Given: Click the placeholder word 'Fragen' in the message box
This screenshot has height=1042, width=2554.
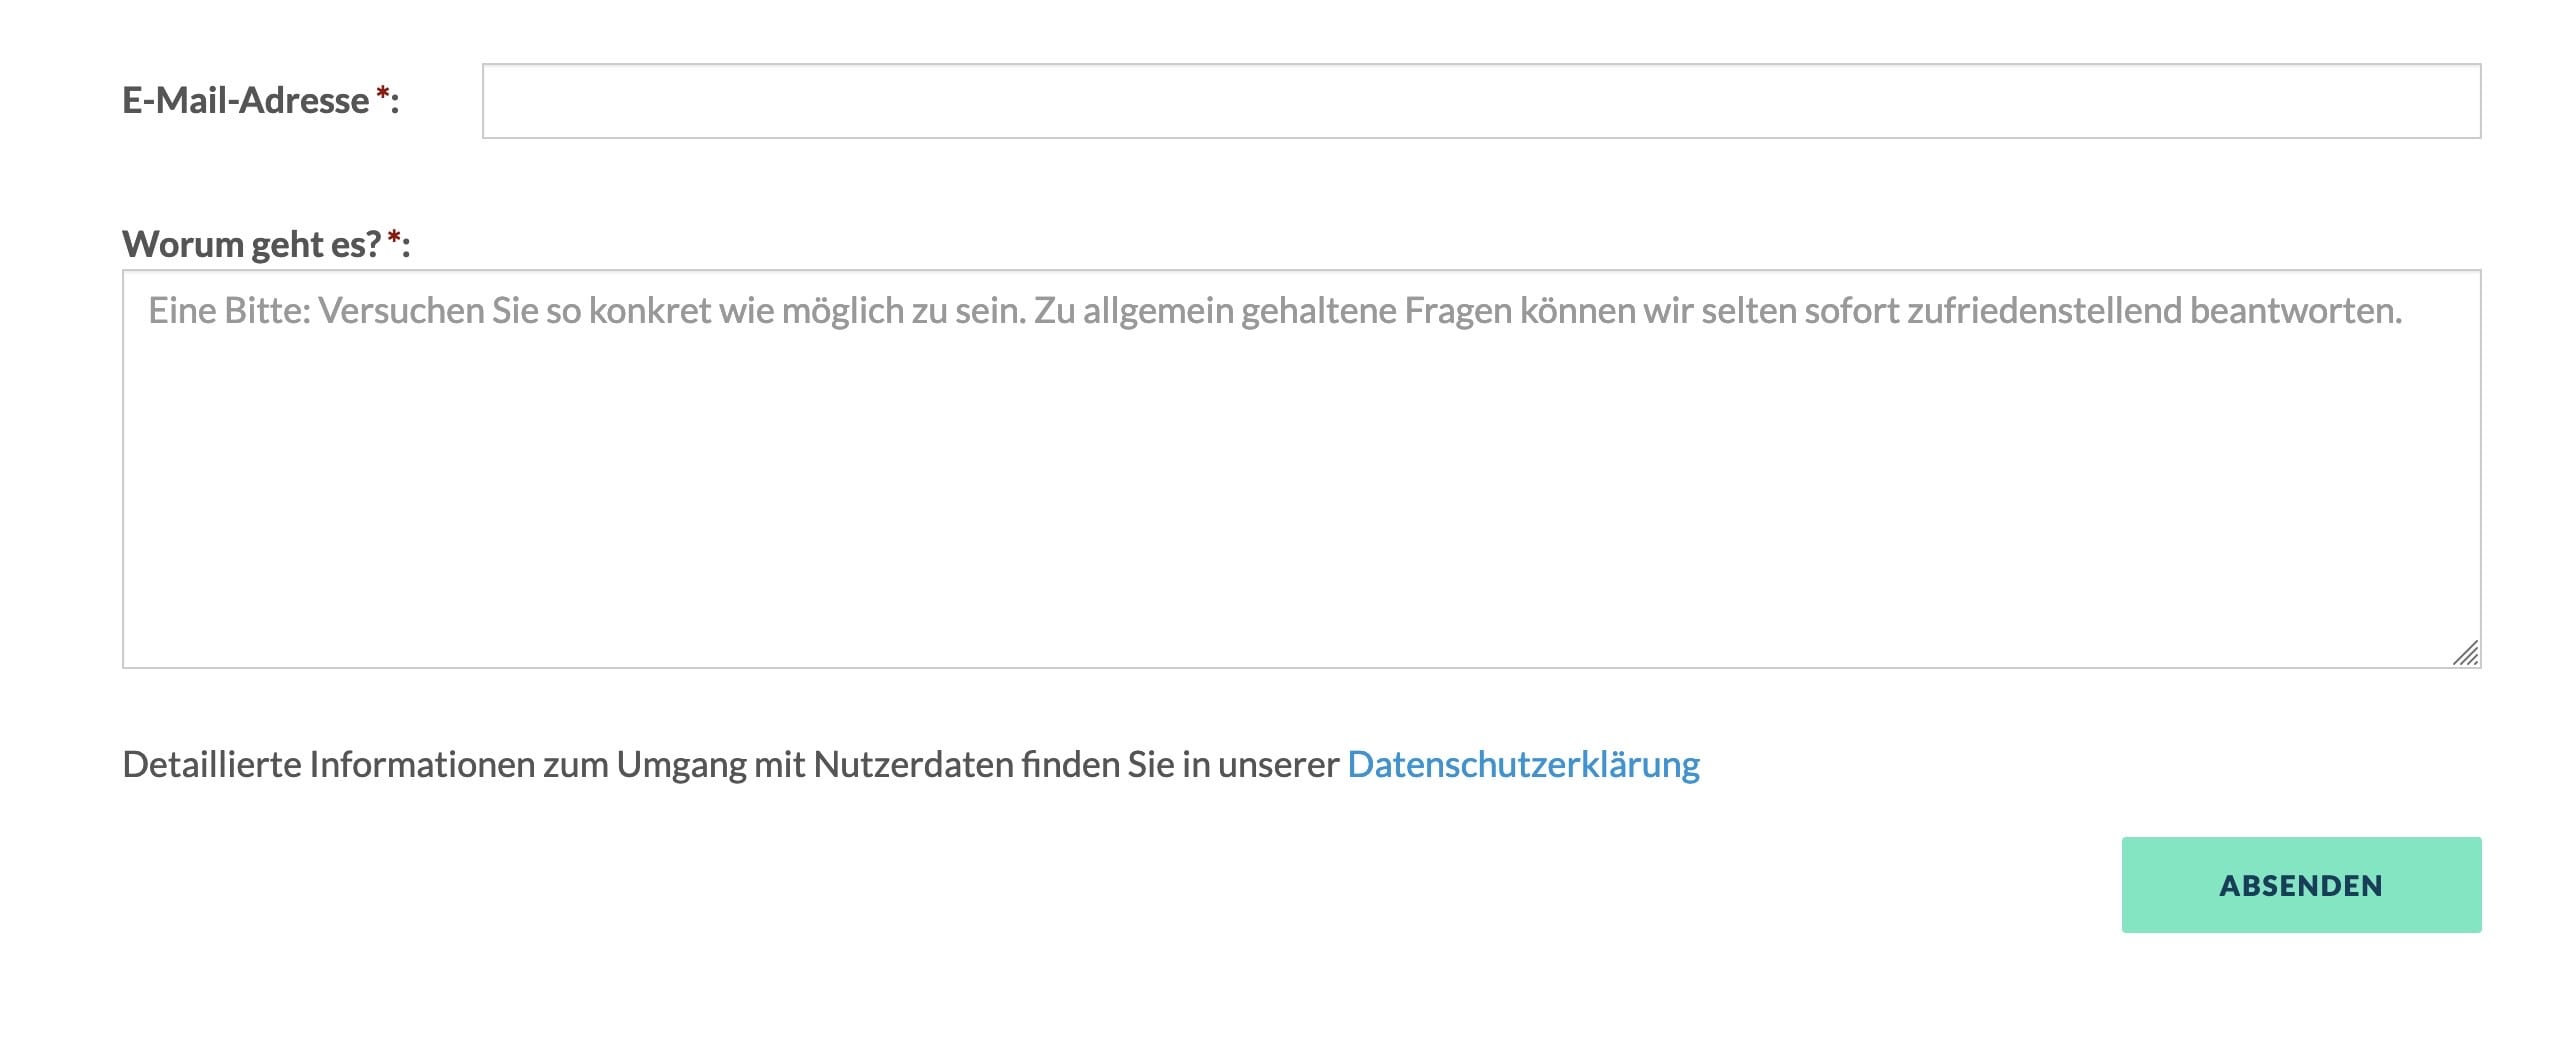Looking at the screenshot, I should [1457, 311].
